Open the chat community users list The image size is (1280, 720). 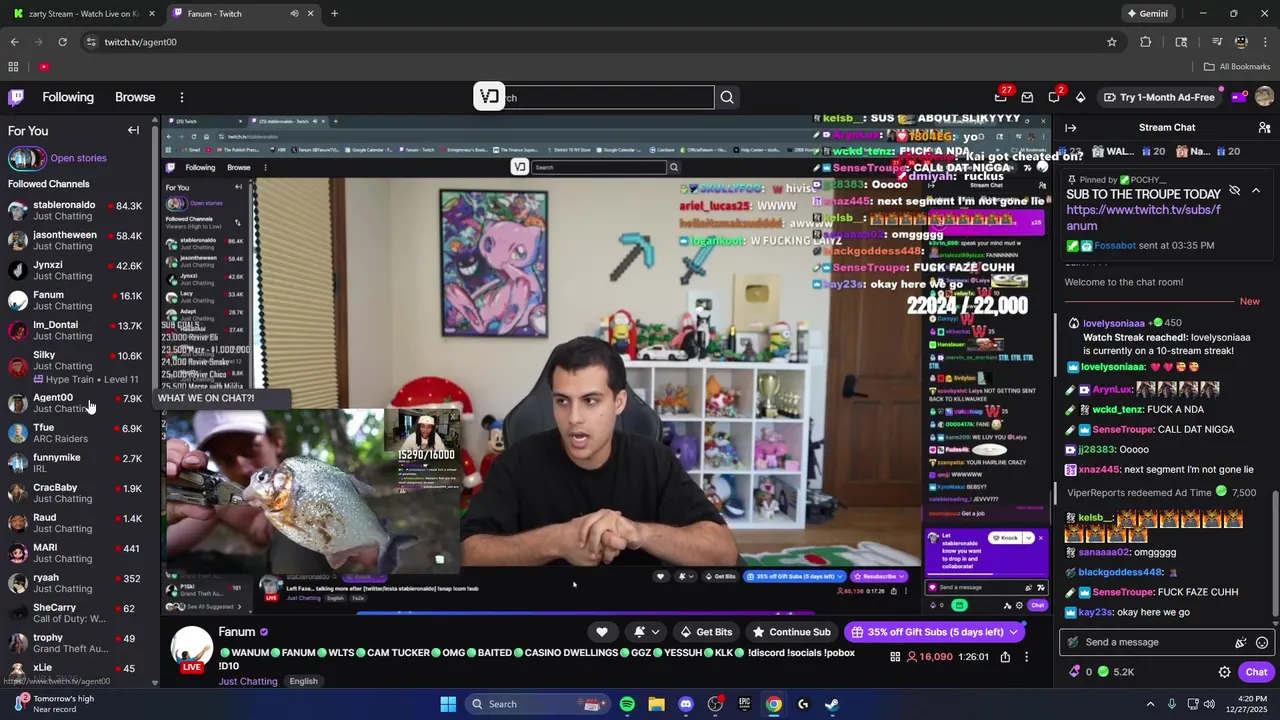1264,127
